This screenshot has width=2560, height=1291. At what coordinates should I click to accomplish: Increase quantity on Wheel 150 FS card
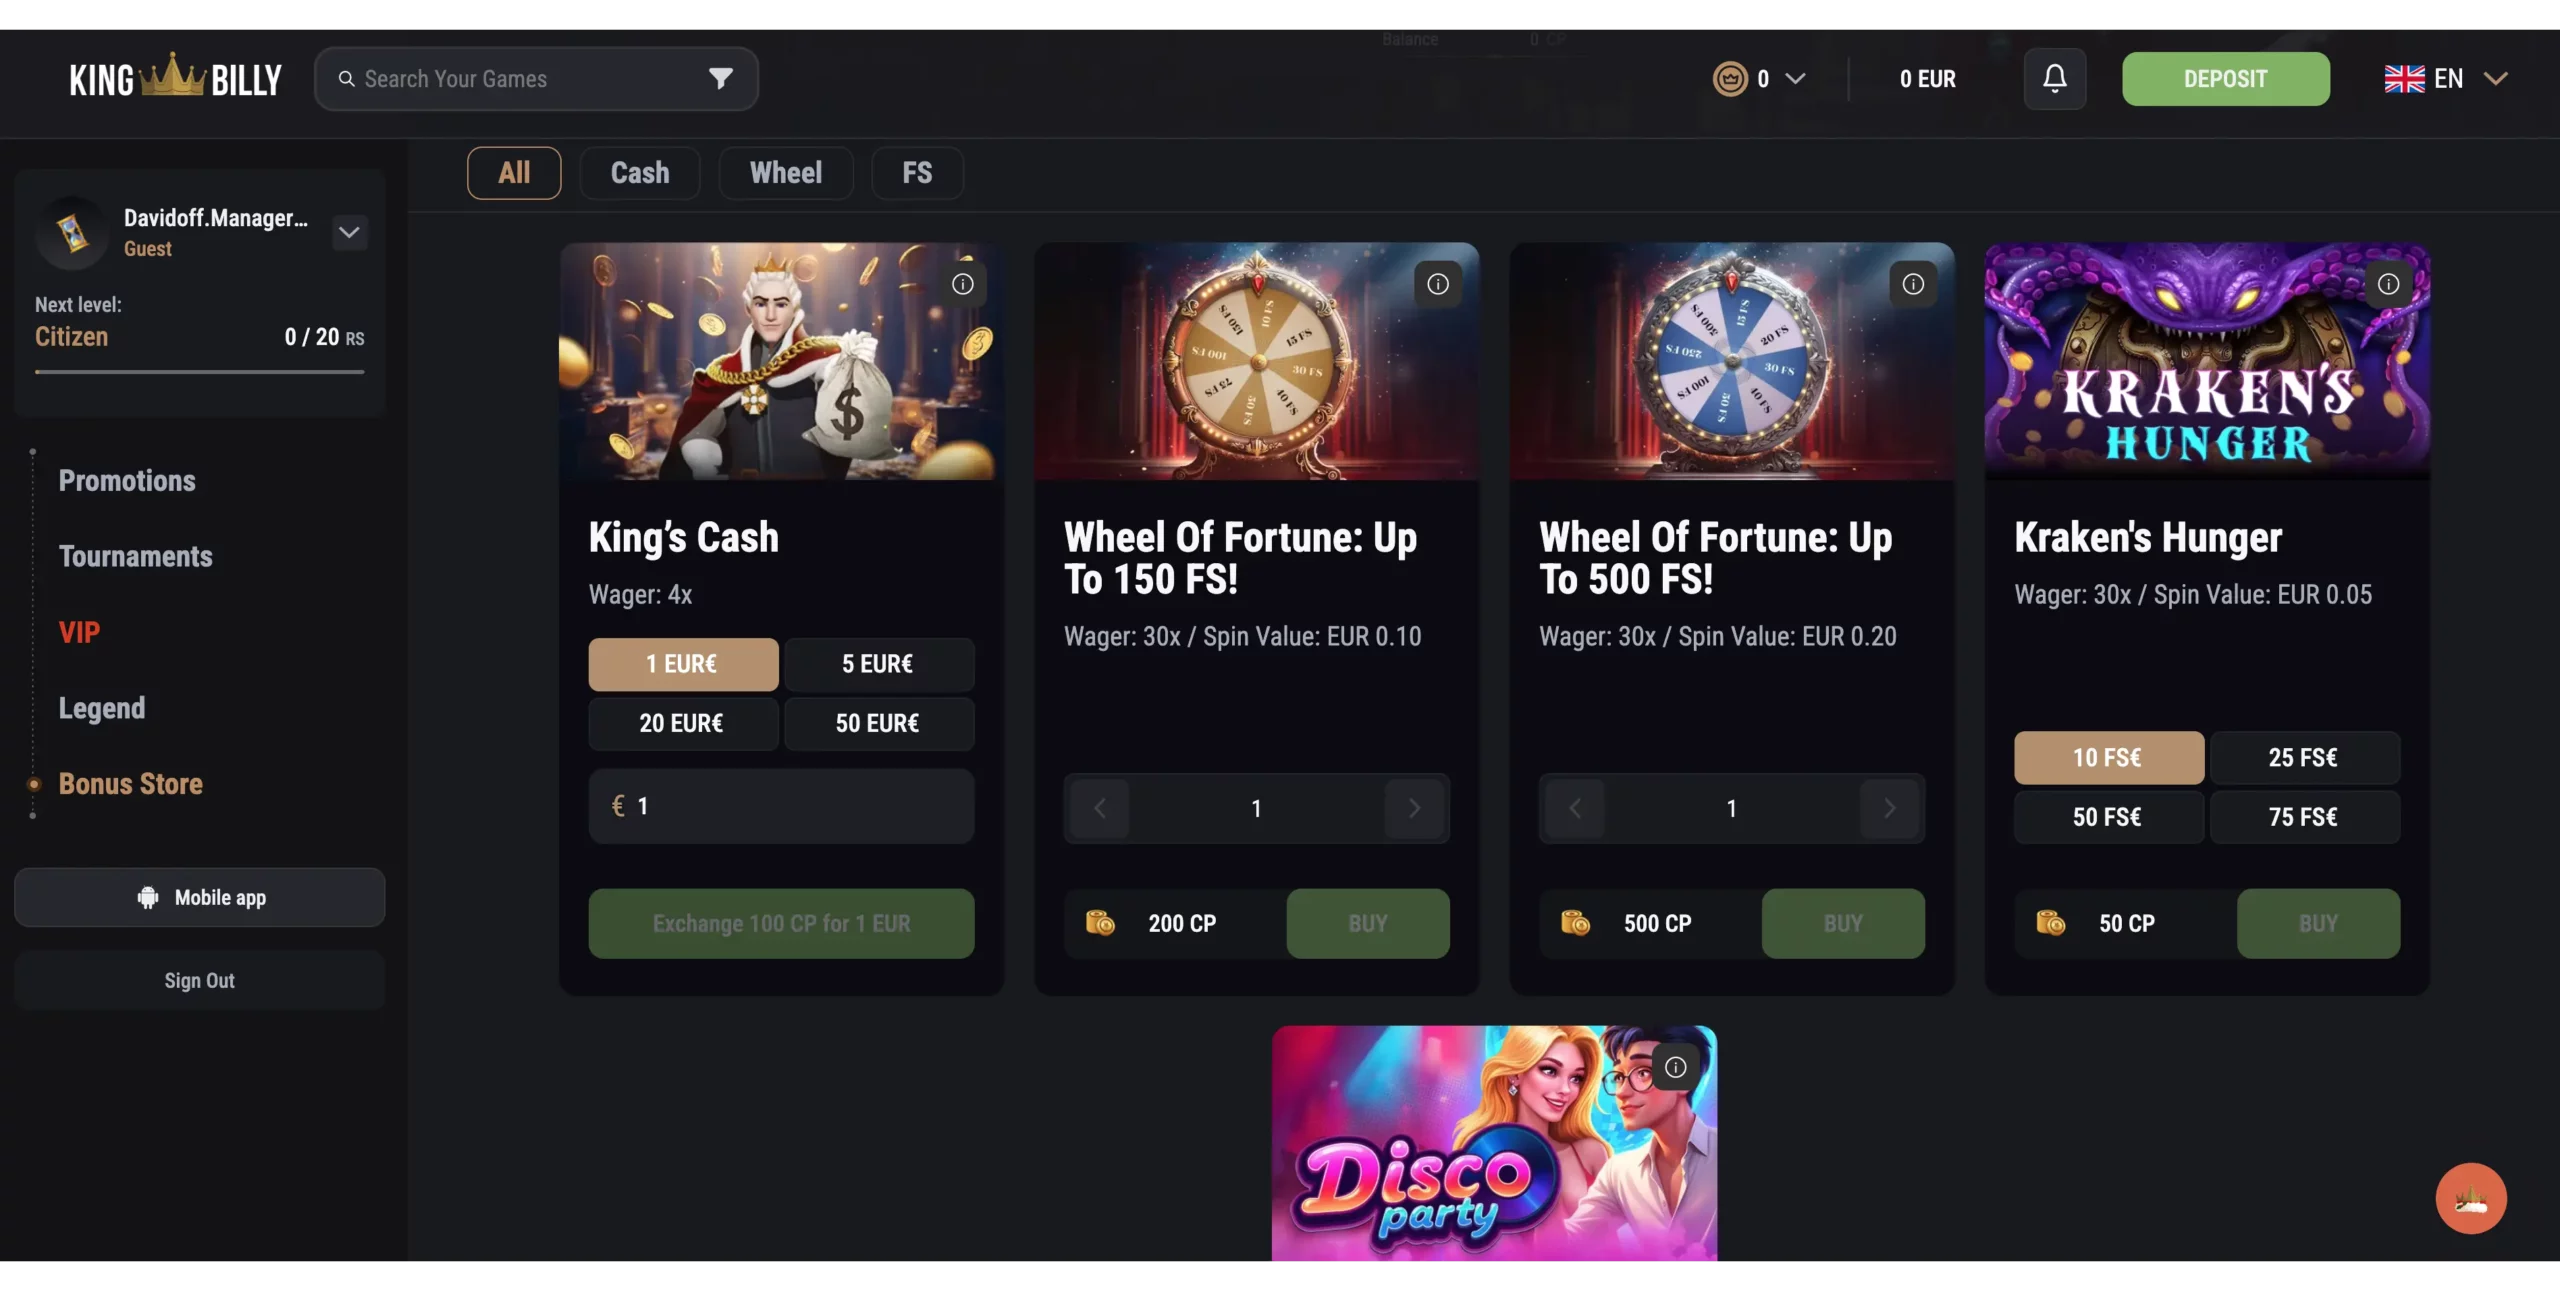[1414, 808]
